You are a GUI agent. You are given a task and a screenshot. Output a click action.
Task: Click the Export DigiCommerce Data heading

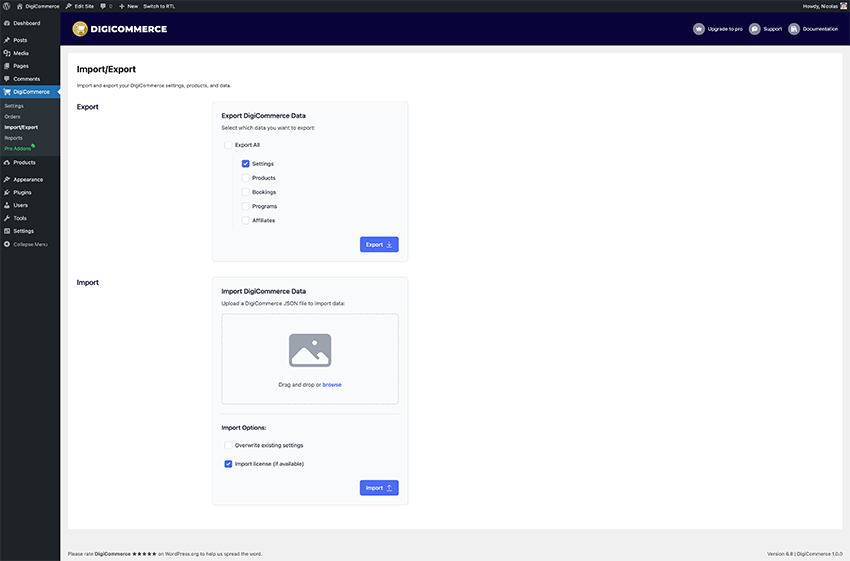point(263,115)
